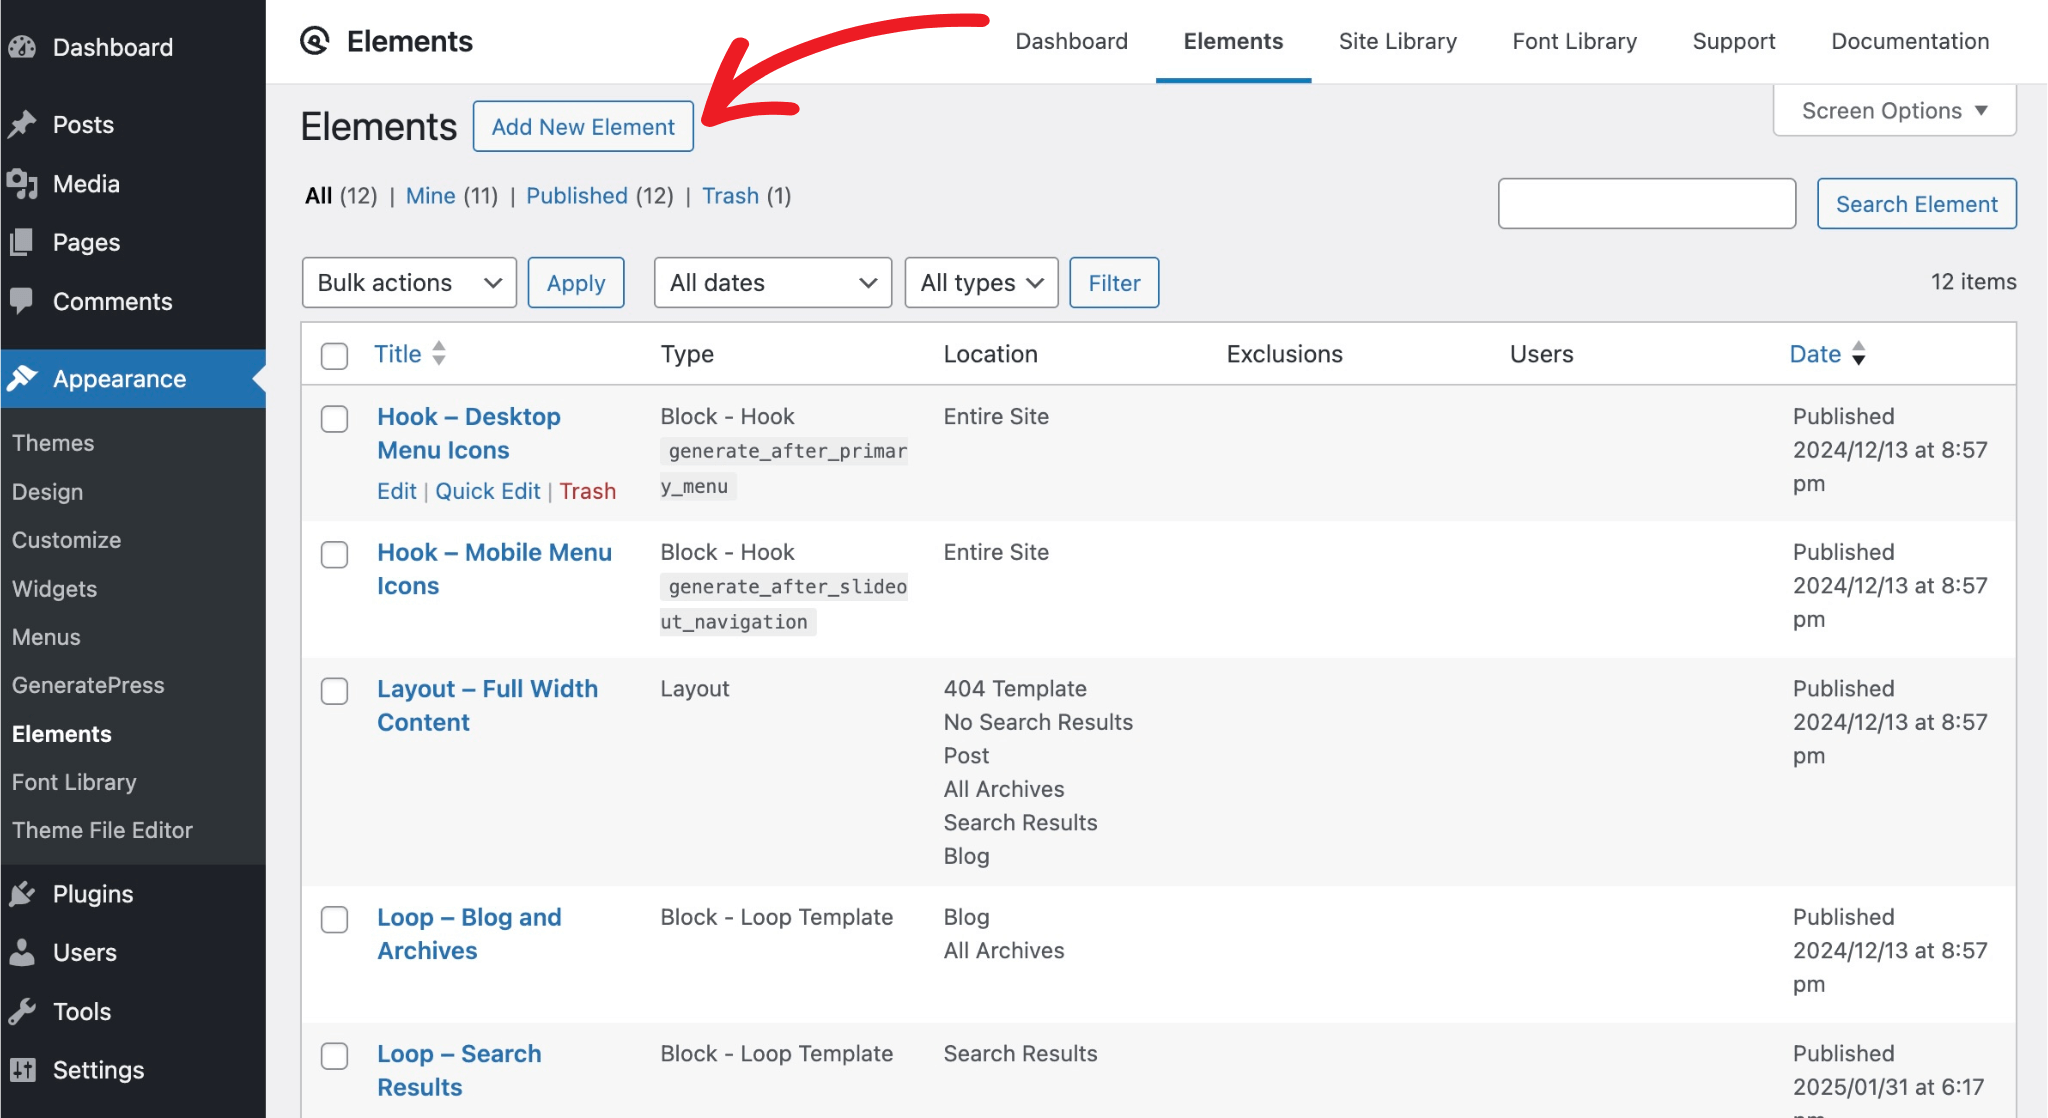This screenshot has width=2048, height=1118.
Task: Click the Plugins plug icon
Action: pyautogui.click(x=22, y=894)
